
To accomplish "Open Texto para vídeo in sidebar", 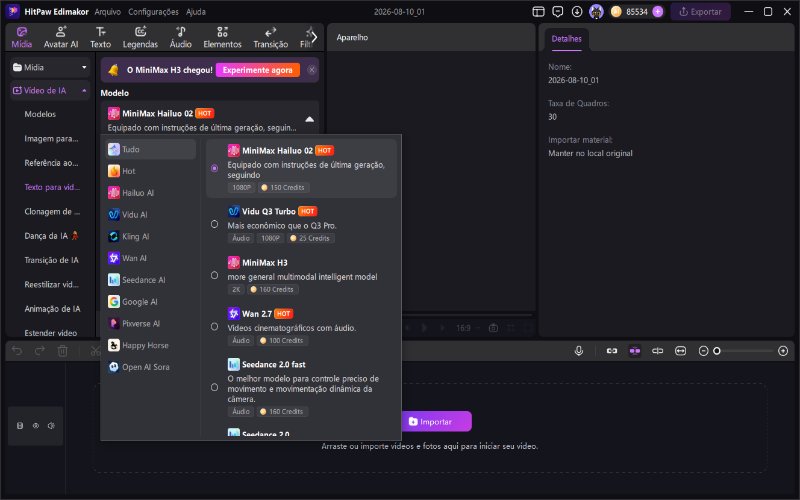I will (x=52, y=187).
